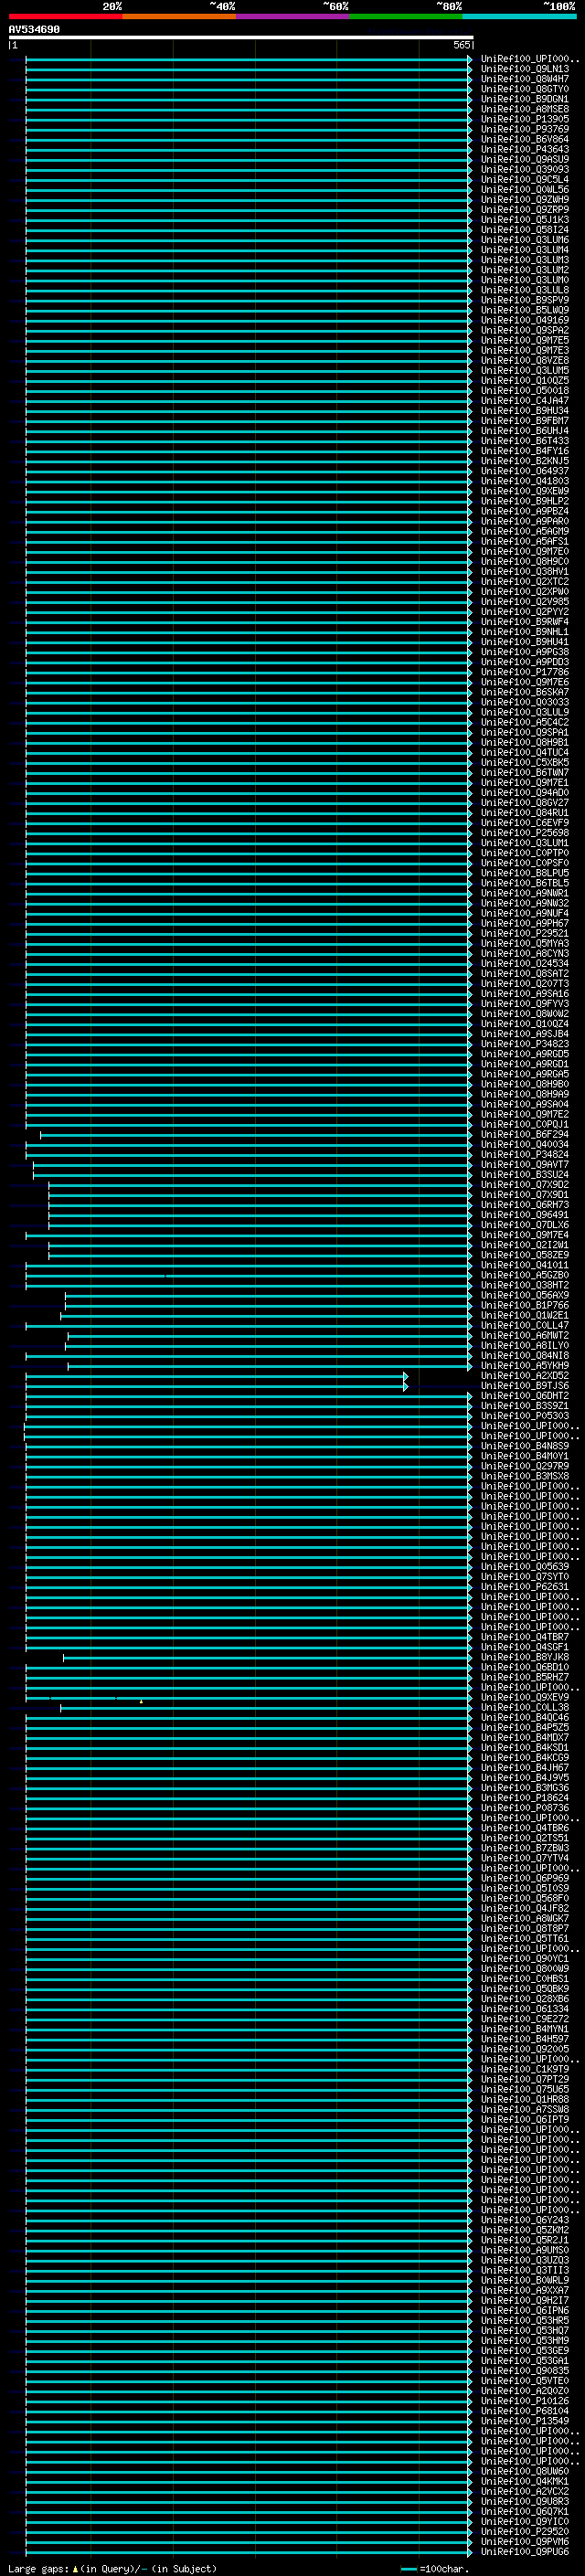Screen dimensions: 585x2576
Task: Open hit UniRef100_B3SU24
Action: [525, 1174]
